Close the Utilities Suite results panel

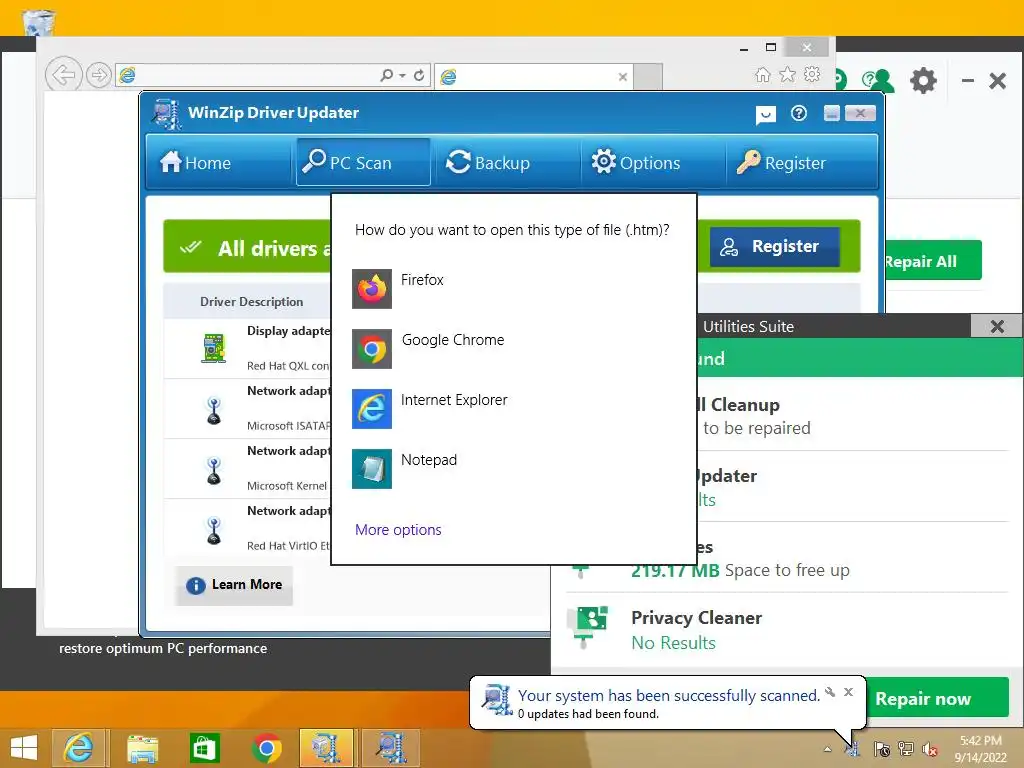point(997,327)
